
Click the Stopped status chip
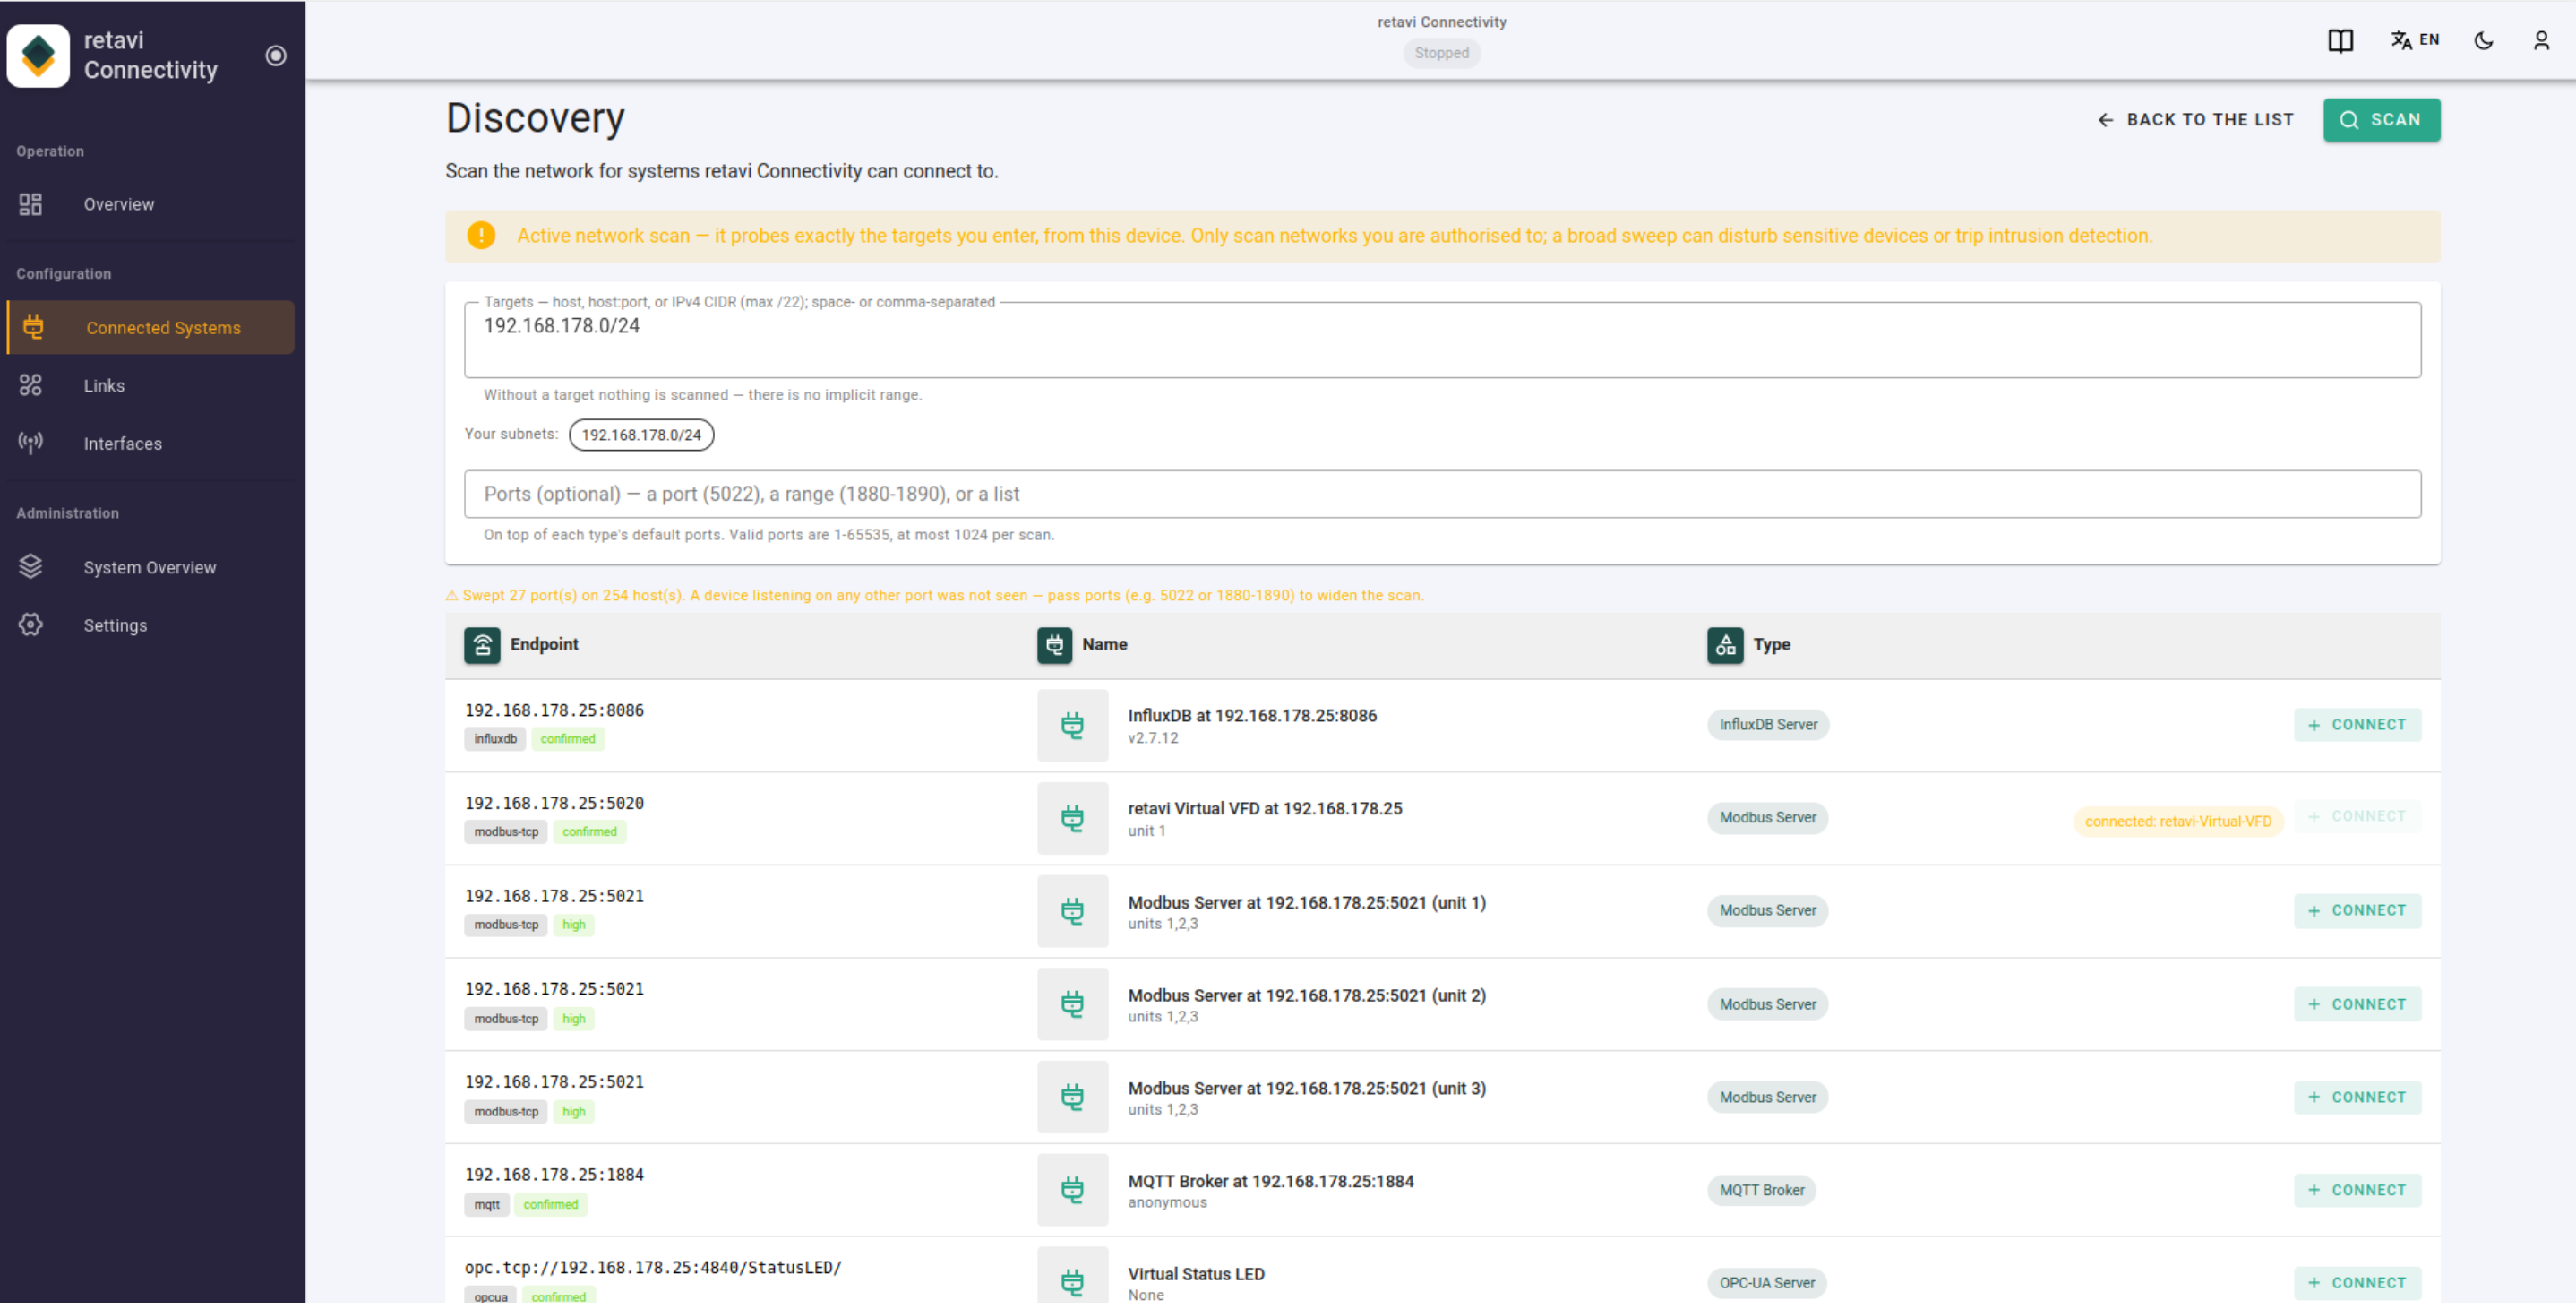[1442, 54]
